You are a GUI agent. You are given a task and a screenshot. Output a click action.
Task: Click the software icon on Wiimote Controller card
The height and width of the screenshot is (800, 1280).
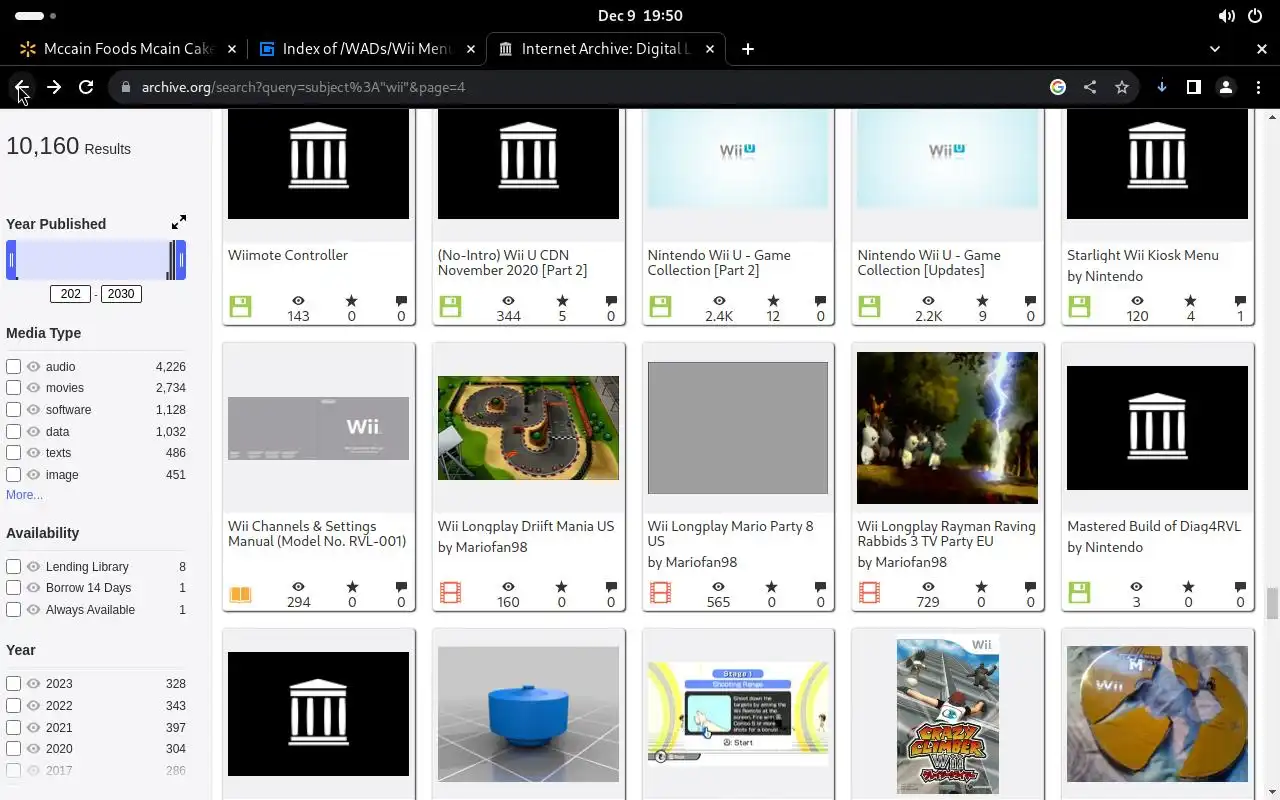pos(240,307)
